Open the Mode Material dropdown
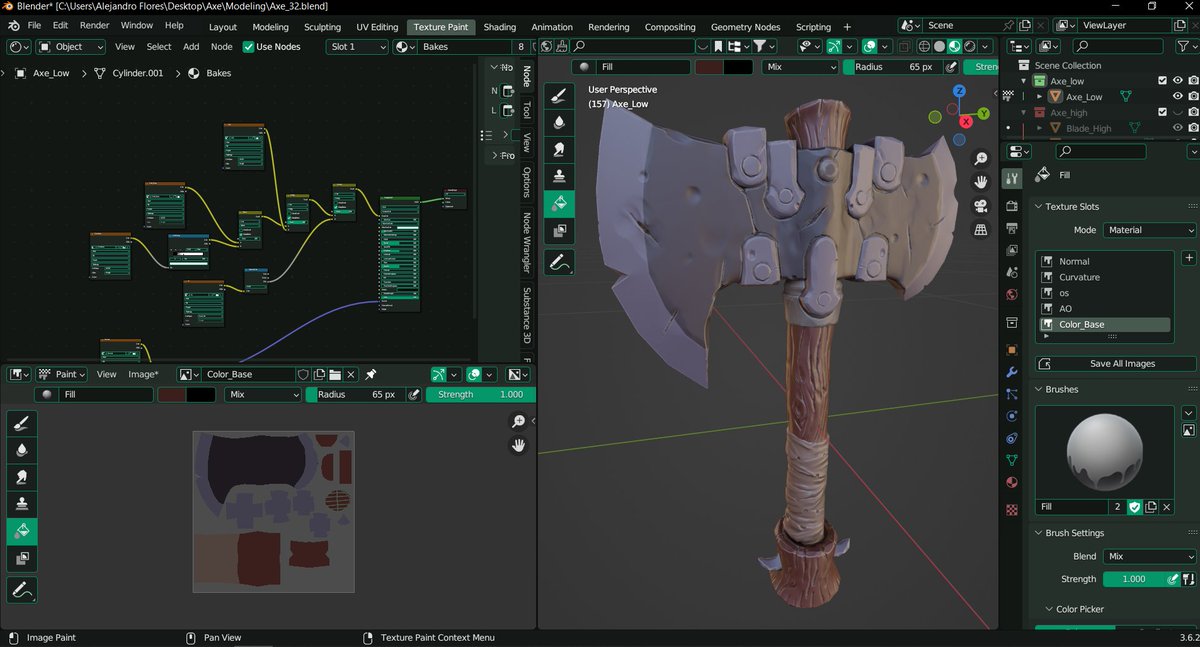Viewport: 1200px width, 647px height. pos(1150,230)
